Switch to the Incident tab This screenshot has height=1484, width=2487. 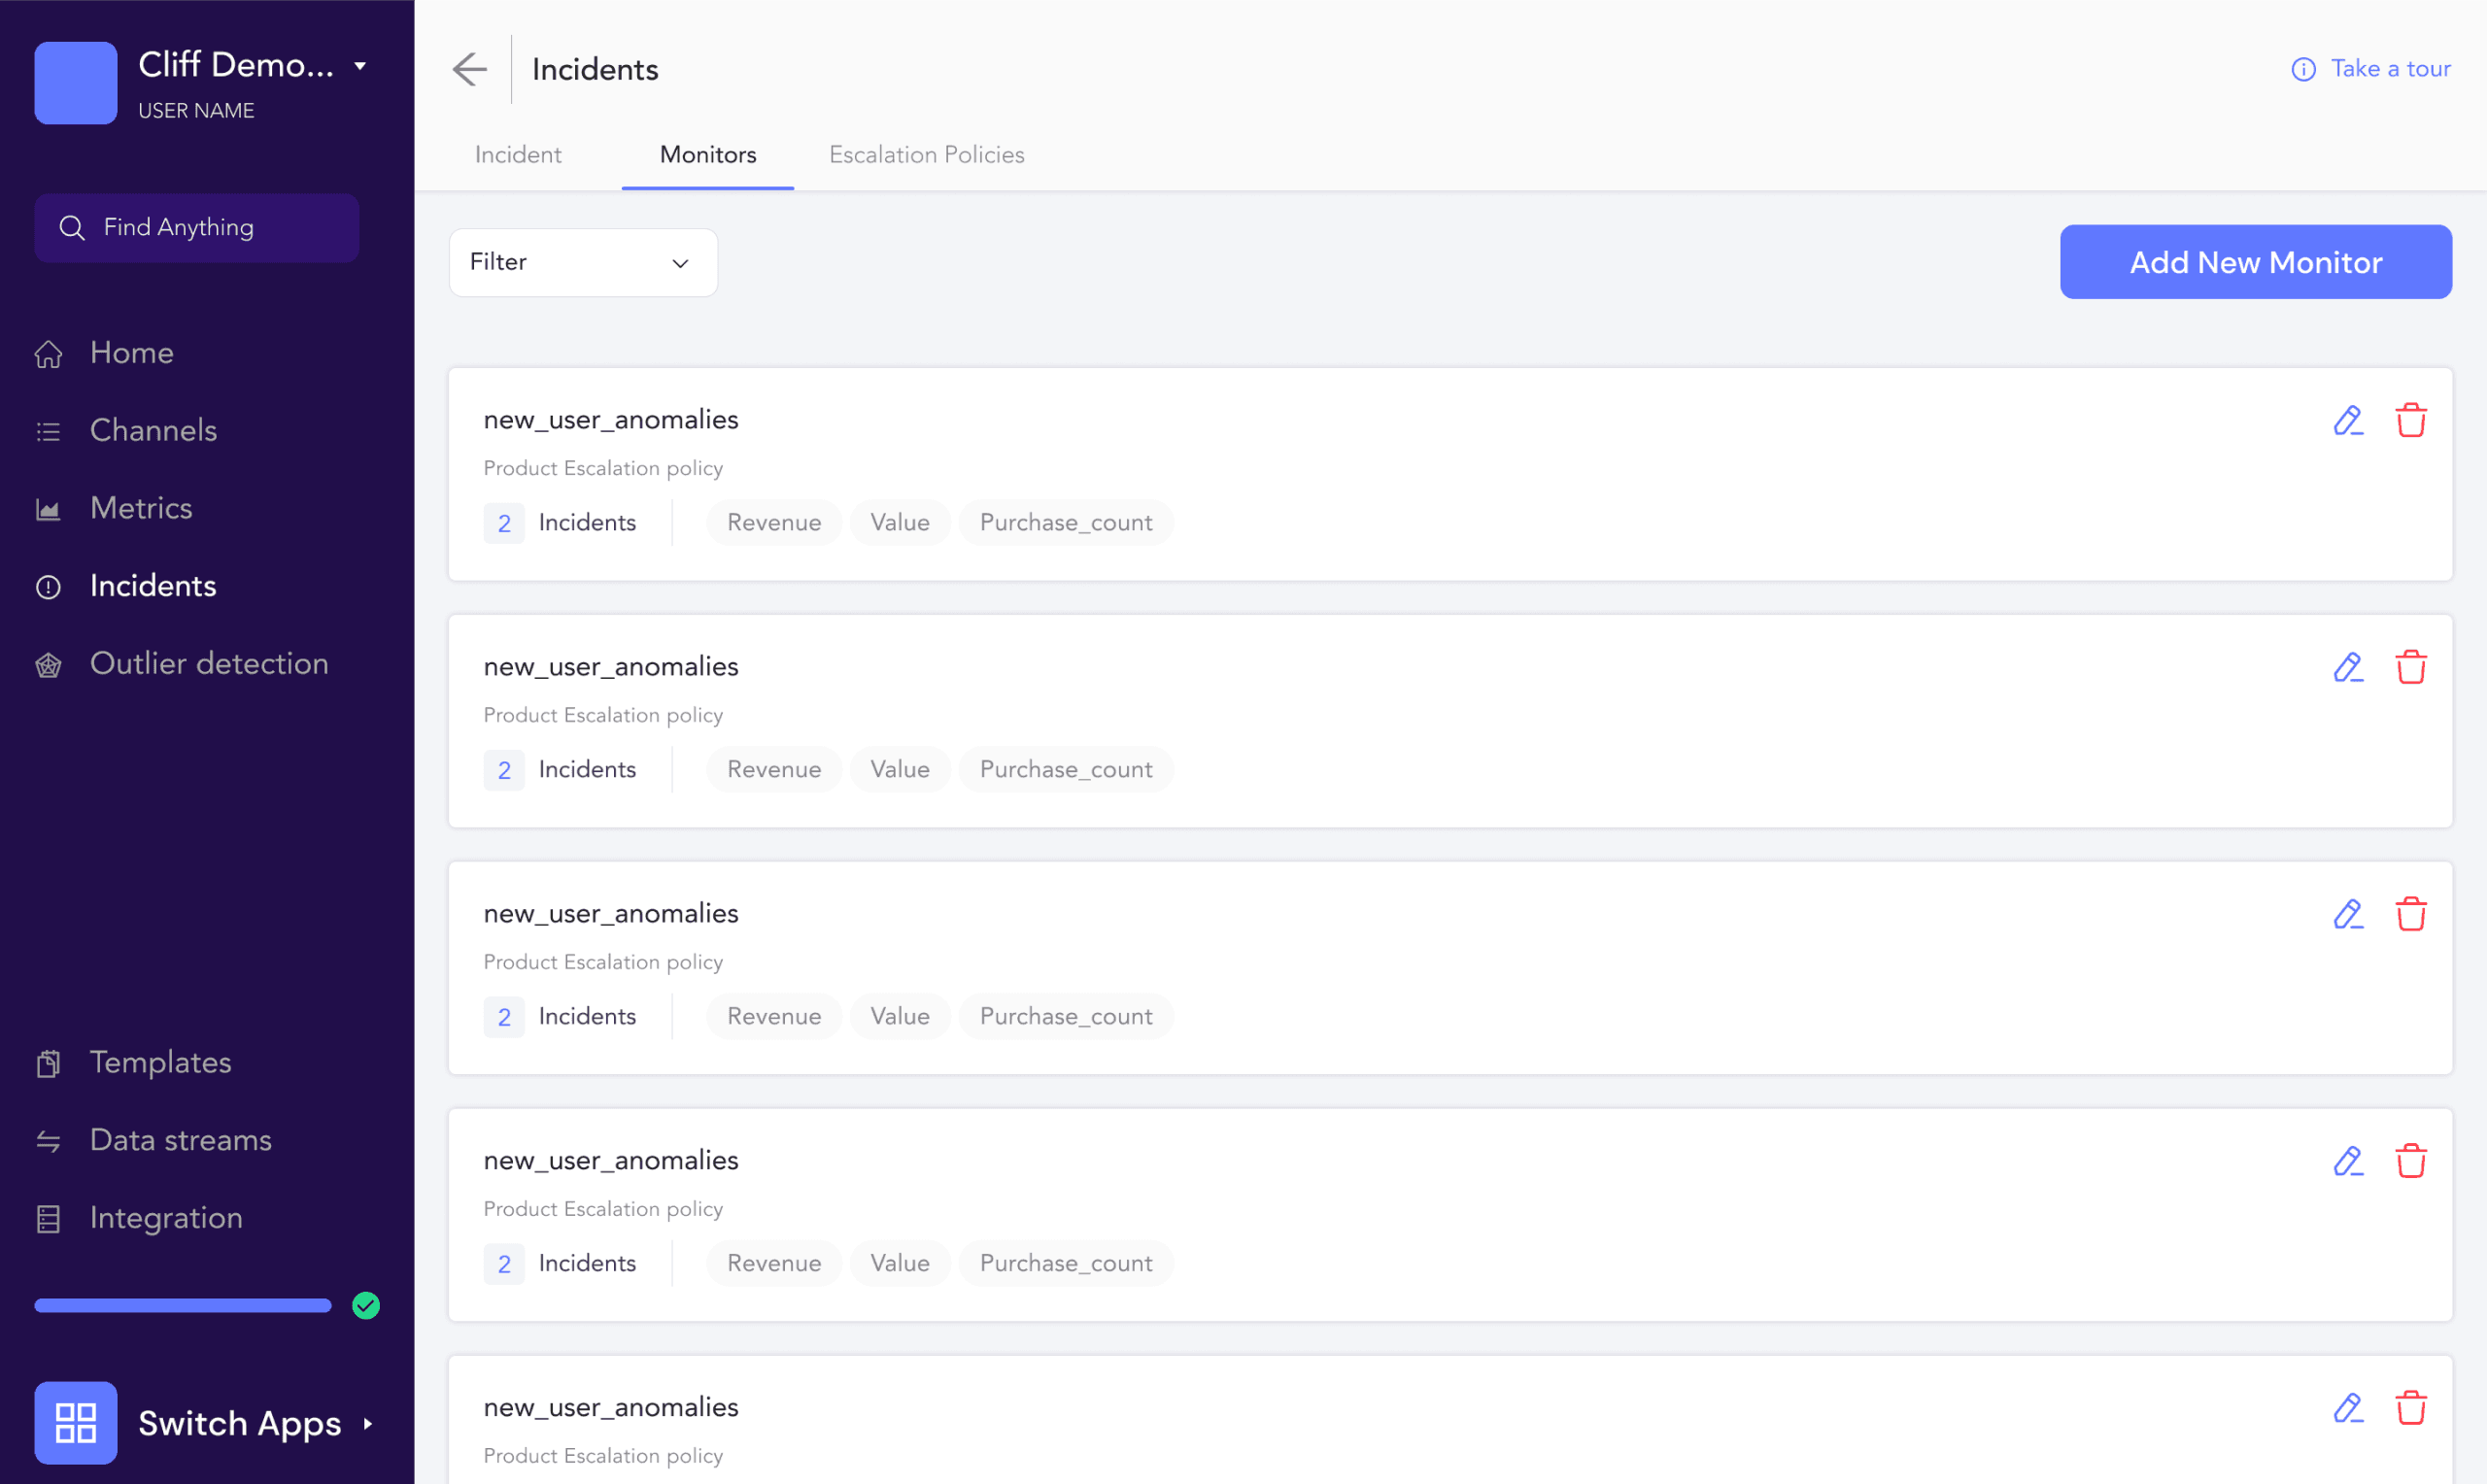coord(518,155)
